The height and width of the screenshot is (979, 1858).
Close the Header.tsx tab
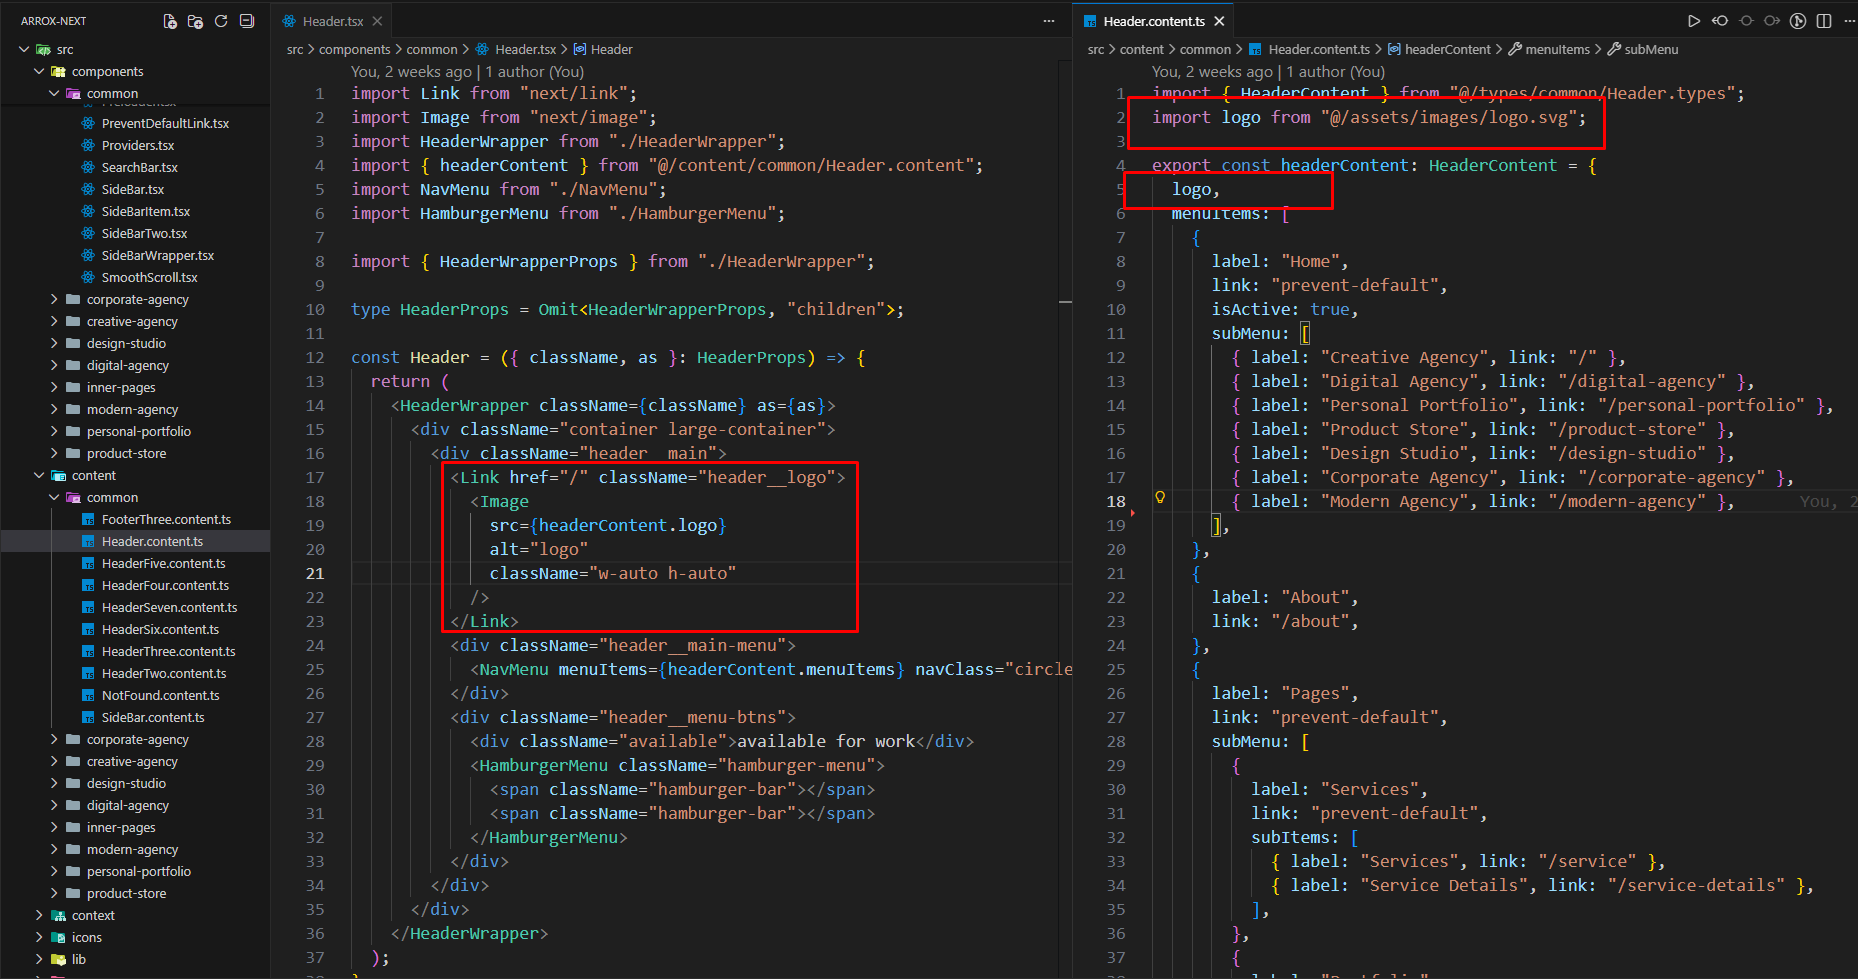click(377, 21)
